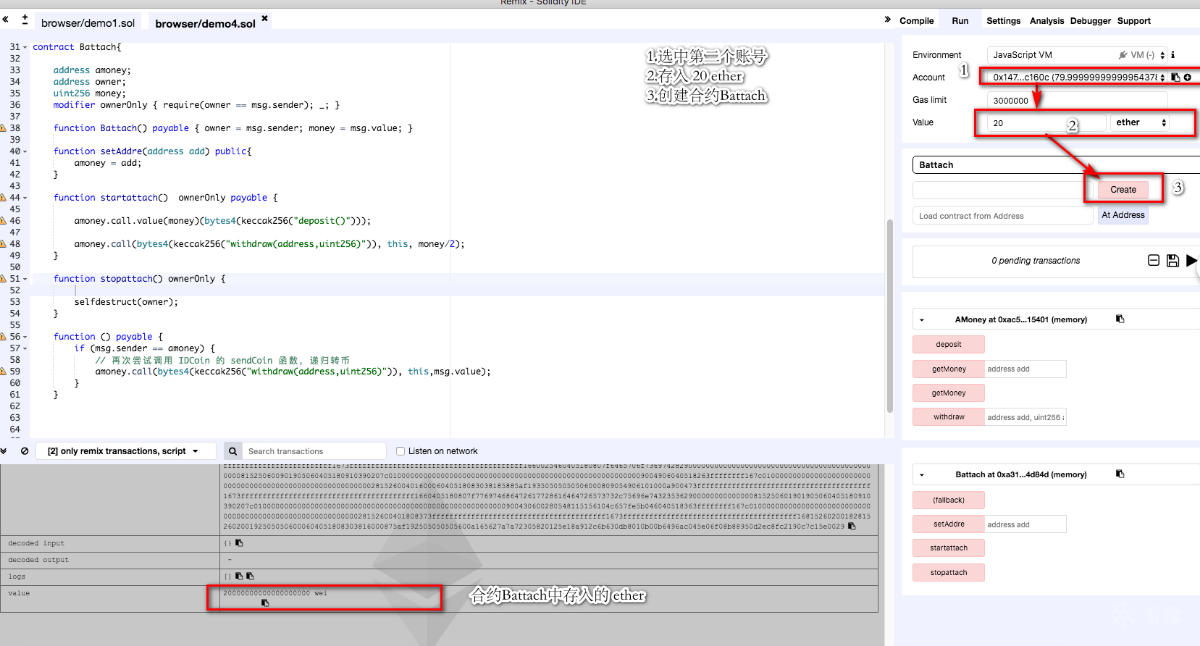Click the startattach button
This screenshot has height=646, width=1200.
[949, 548]
